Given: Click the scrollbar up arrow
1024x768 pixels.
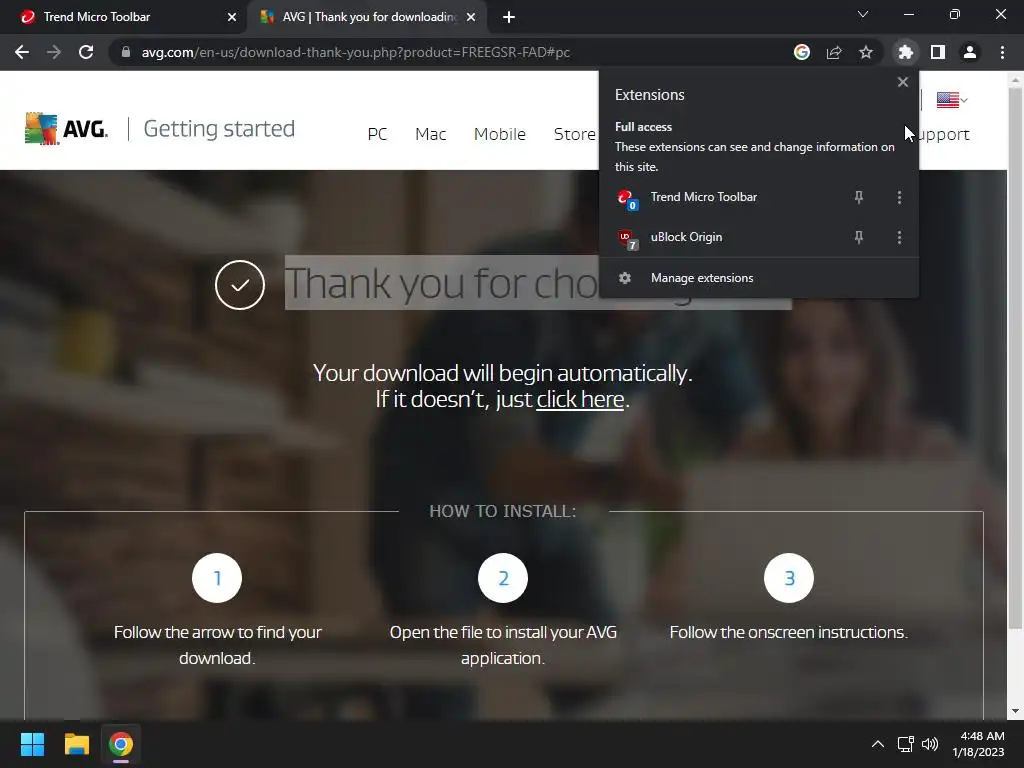Looking at the screenshot, I should click(1015, 80).
